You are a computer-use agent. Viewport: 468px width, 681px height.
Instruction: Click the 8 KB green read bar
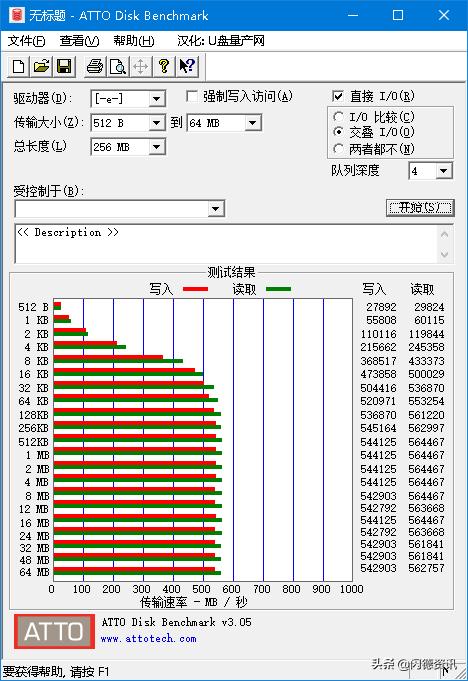118,361
